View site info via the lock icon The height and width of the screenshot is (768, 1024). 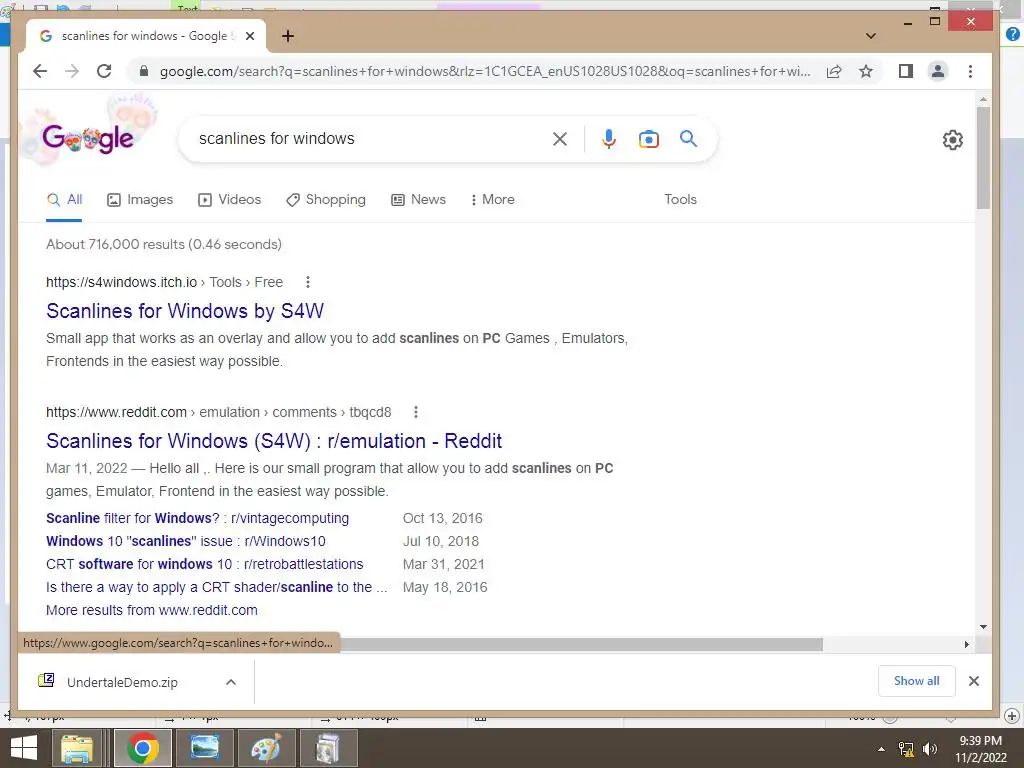[x=144, y=71]
